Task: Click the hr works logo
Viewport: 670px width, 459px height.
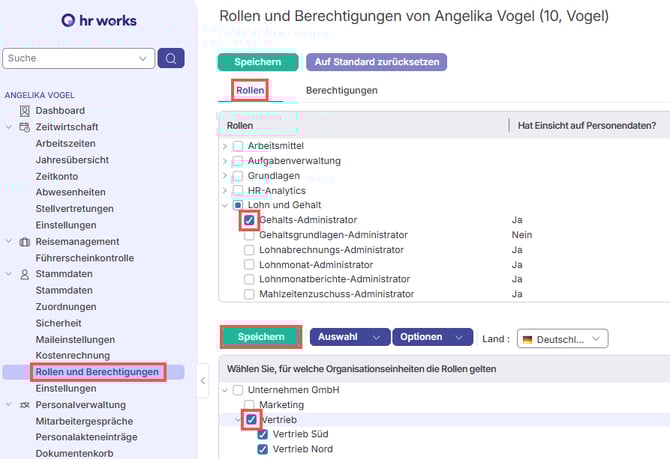Action: click(x=99, y=20)
